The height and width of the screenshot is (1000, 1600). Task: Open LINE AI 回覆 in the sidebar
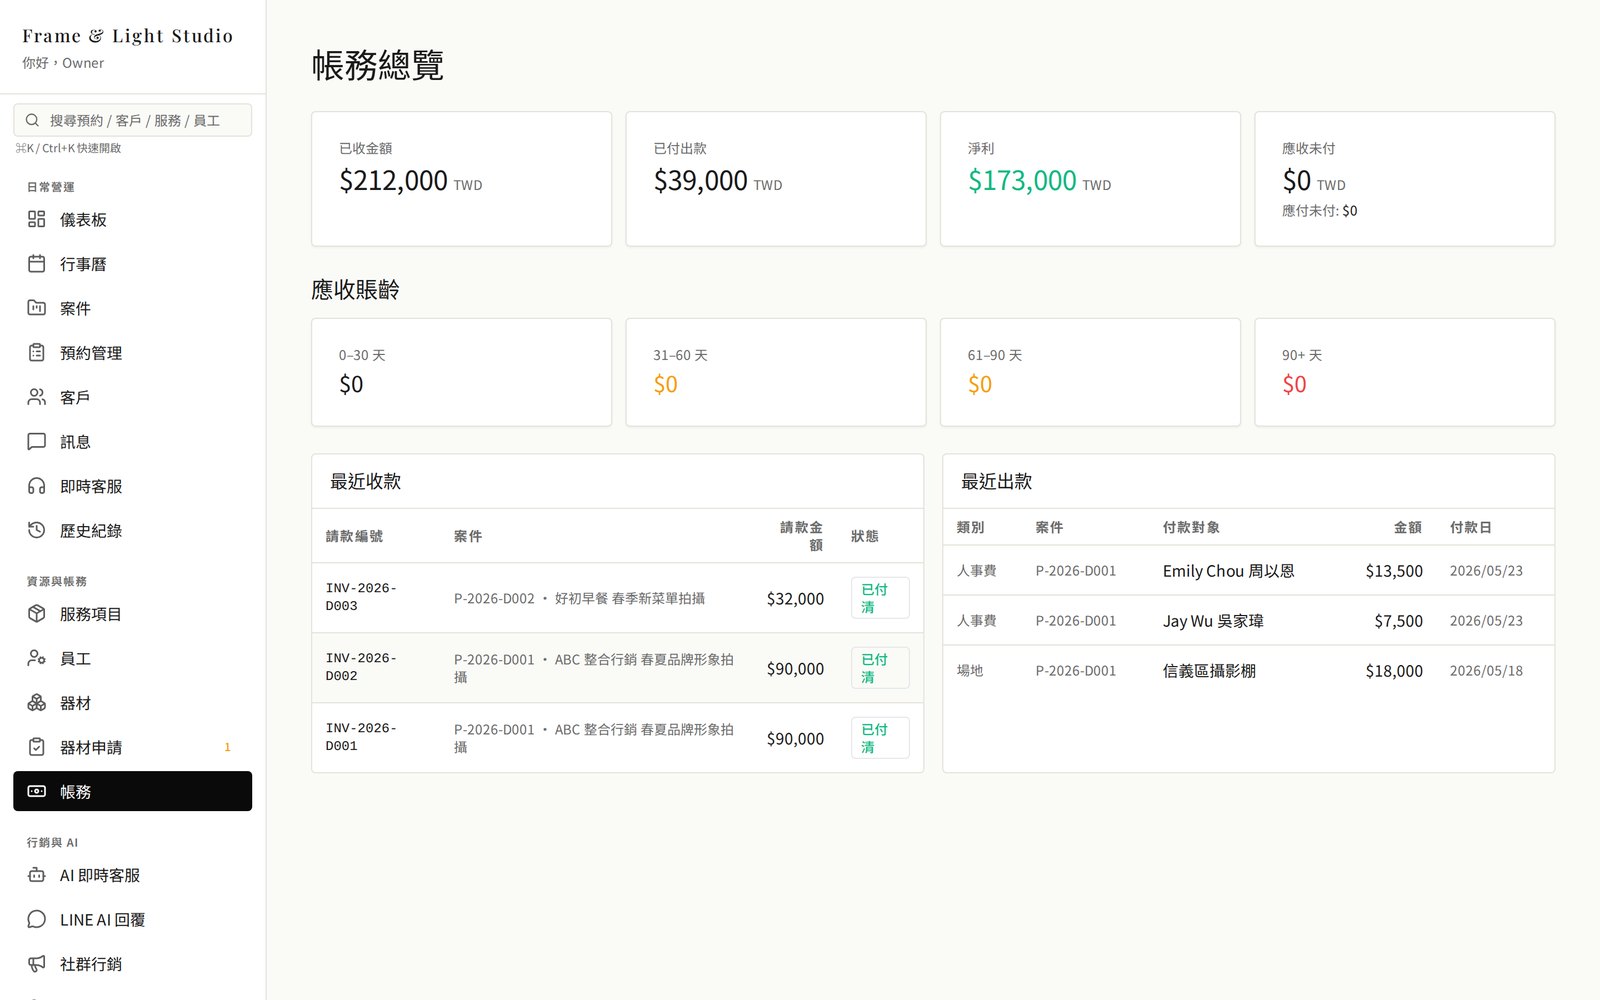(x=132, y=919)
